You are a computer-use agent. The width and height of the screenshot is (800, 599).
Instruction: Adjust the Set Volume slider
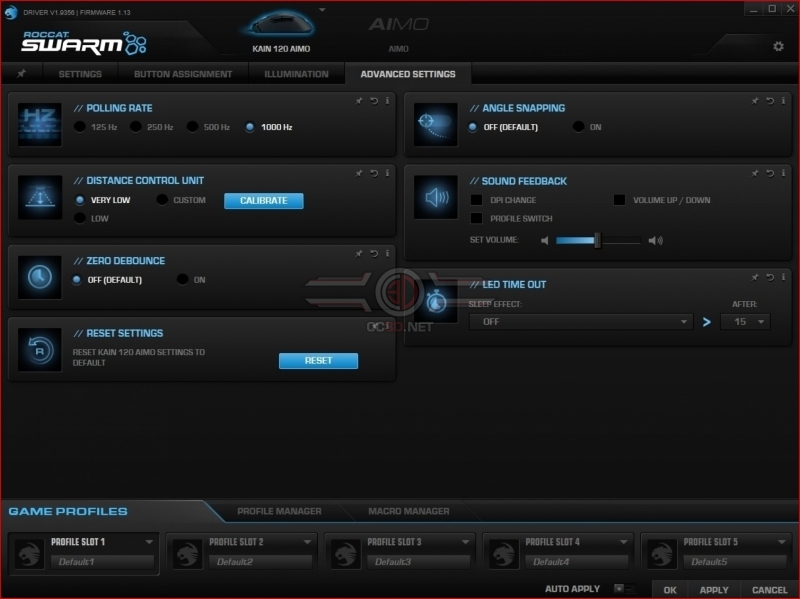(598, 240)
